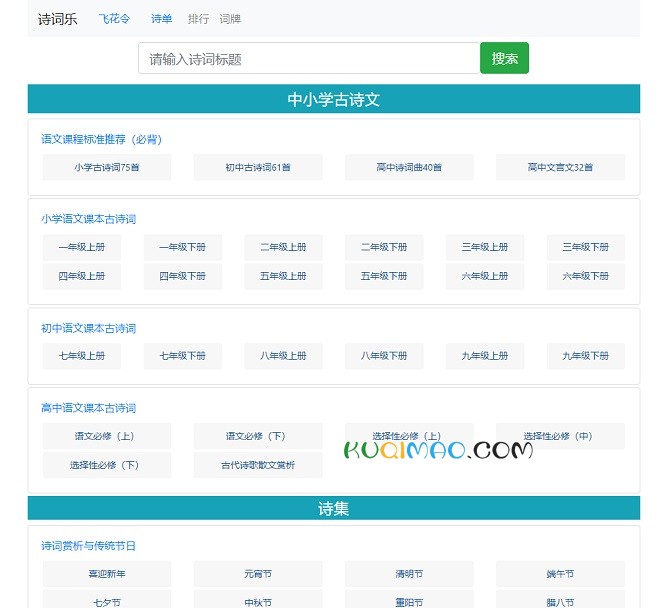Focus the 请输入诗词标题 search field
The height and width of the screenshot is (608, 666).
click(309, 58)
